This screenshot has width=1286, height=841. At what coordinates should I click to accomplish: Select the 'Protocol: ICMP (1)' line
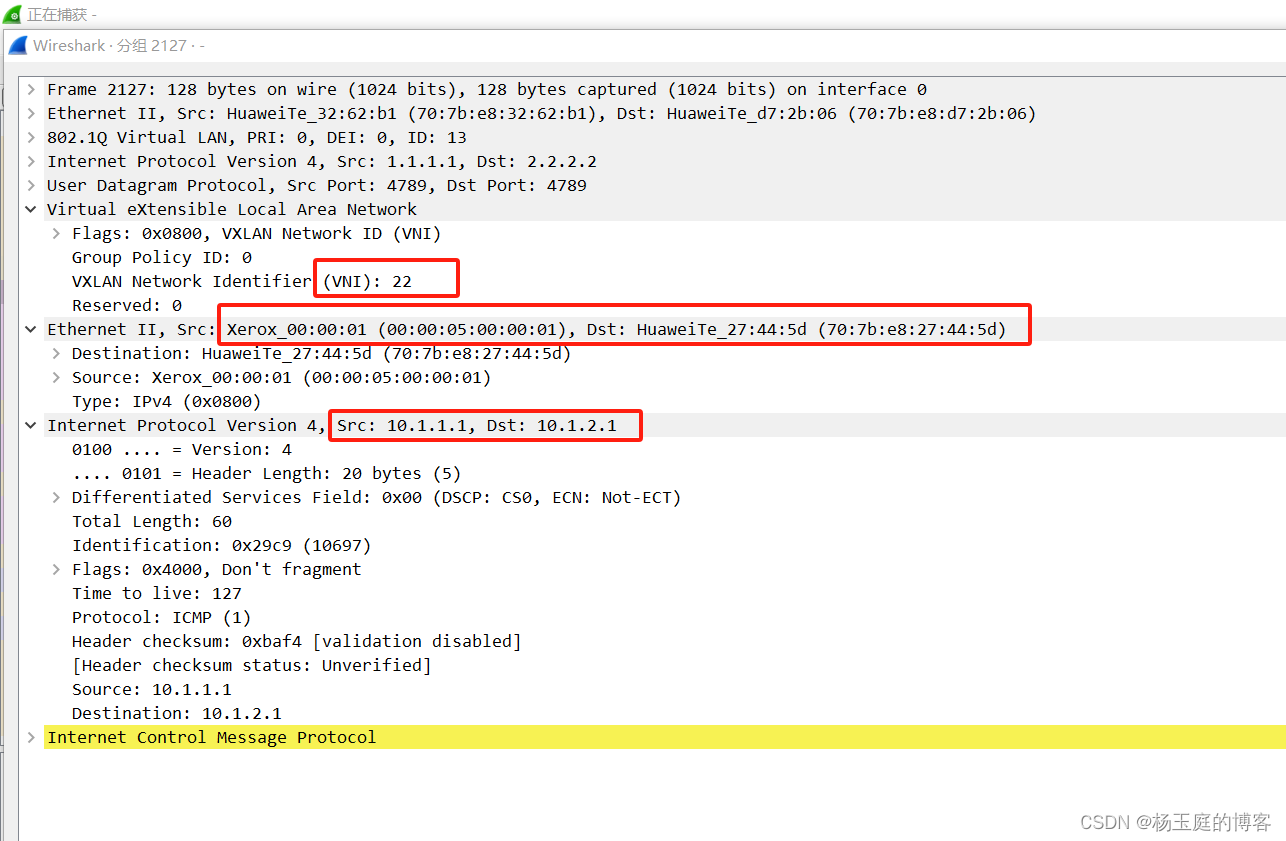162,617
